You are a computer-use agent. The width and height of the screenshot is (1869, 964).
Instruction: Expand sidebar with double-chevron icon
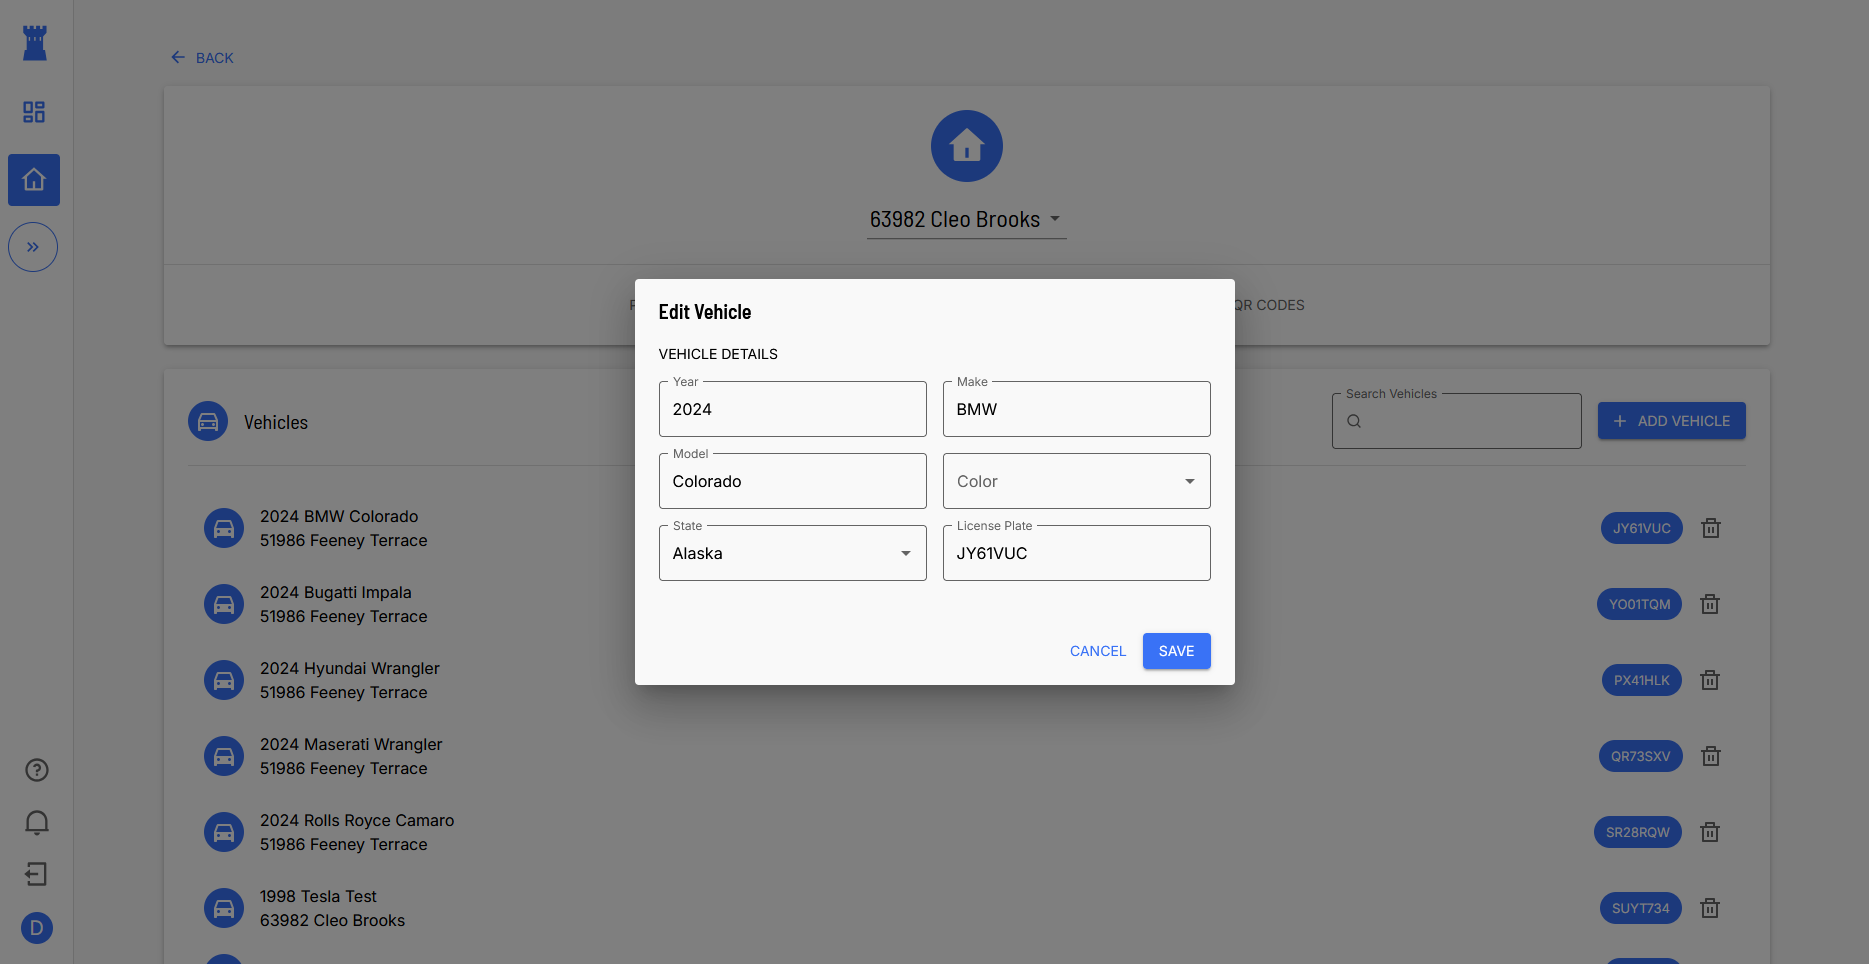point(33,247)
